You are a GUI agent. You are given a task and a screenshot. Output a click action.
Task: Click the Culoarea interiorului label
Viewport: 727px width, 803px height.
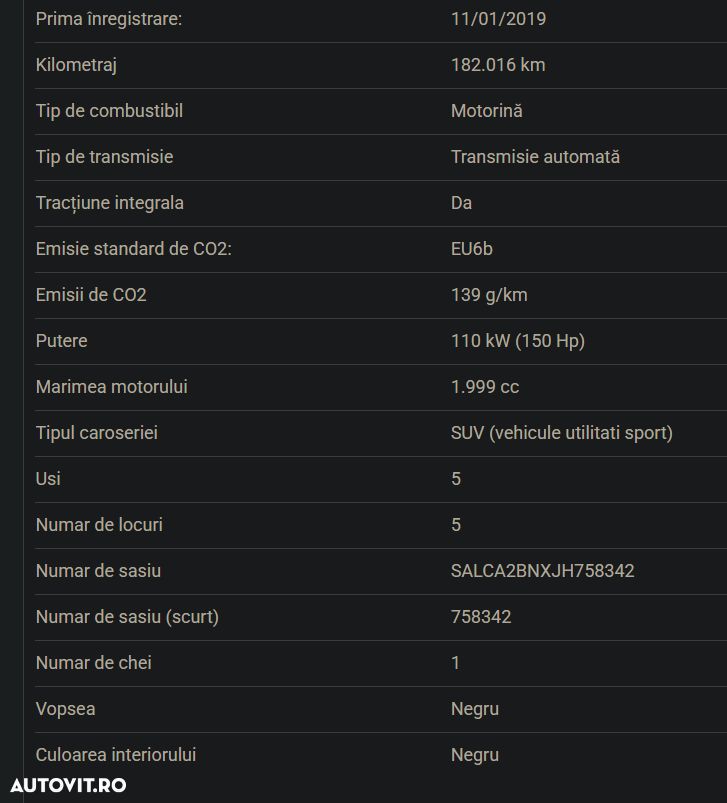coord(115,755)
